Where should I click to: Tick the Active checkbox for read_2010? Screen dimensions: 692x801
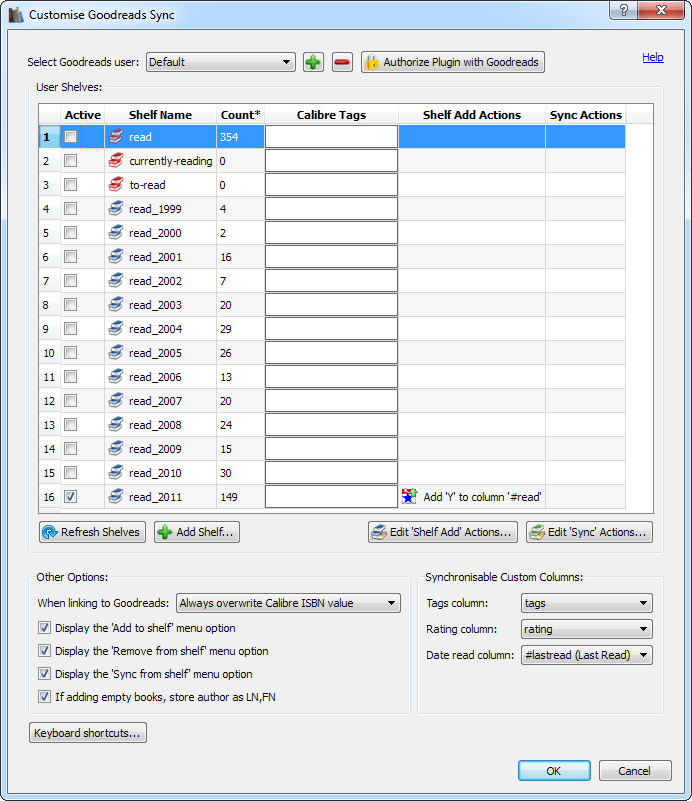click(70, 473)
